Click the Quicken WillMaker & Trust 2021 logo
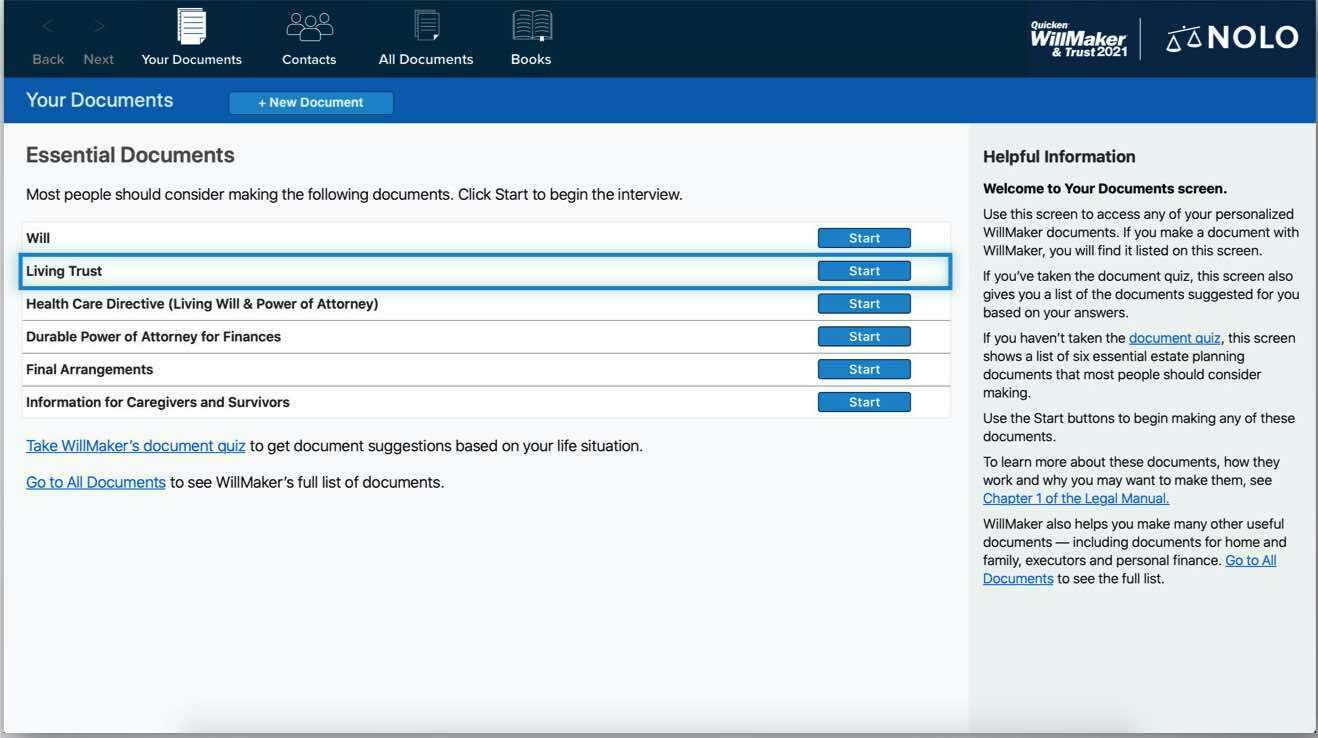This screenshot has height=738, width=1318. point(1078,35)
